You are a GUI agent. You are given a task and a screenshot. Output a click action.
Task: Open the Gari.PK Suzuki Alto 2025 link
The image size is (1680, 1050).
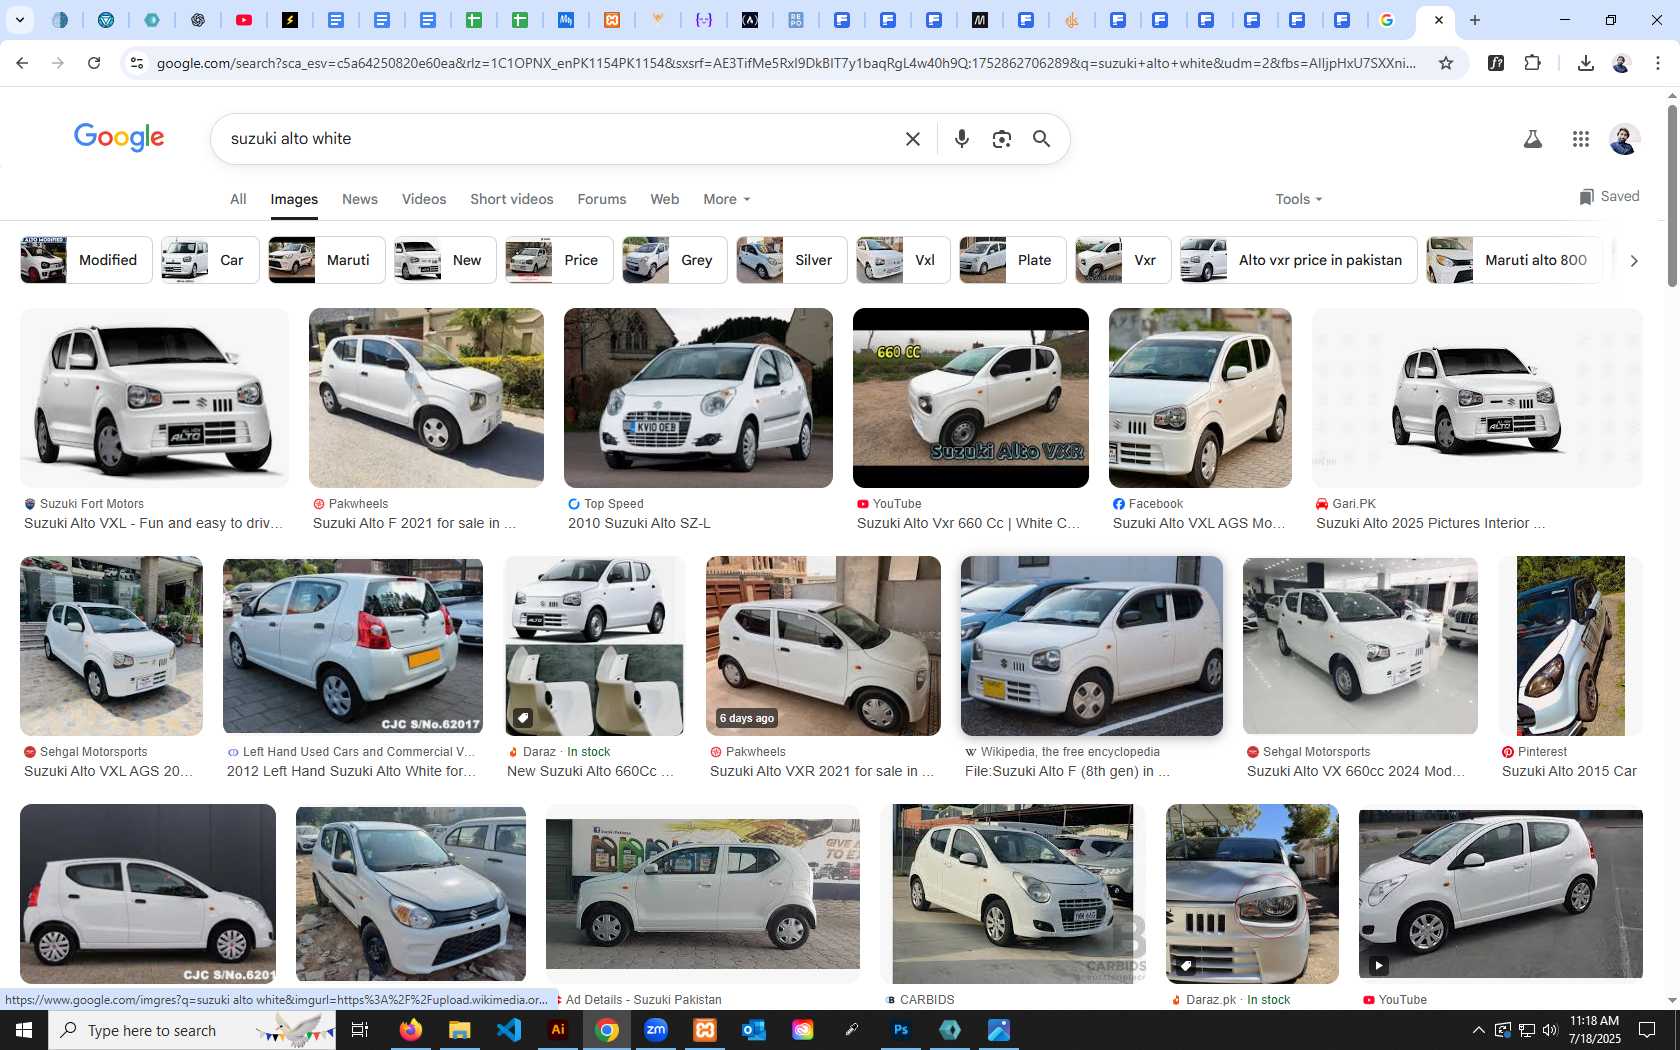1430,523
